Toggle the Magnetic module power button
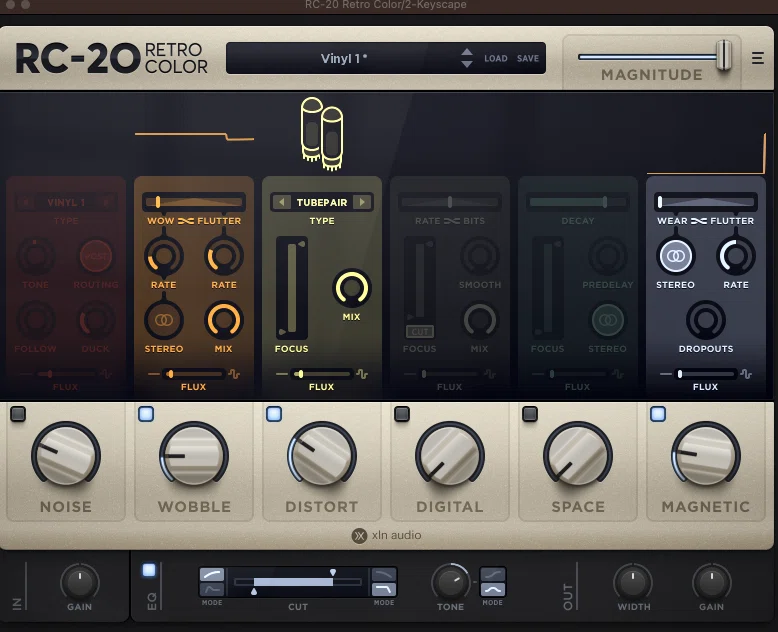Viewport: 778px width, 632px height. coord(658,414)
